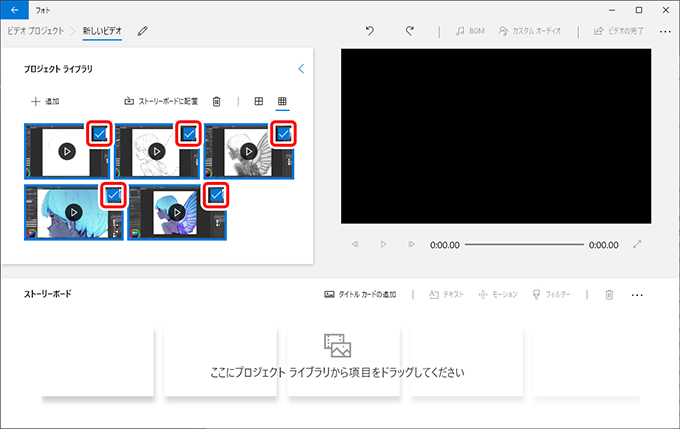
Task: Delete selected items with library trash icon
Action: [217, 101]
